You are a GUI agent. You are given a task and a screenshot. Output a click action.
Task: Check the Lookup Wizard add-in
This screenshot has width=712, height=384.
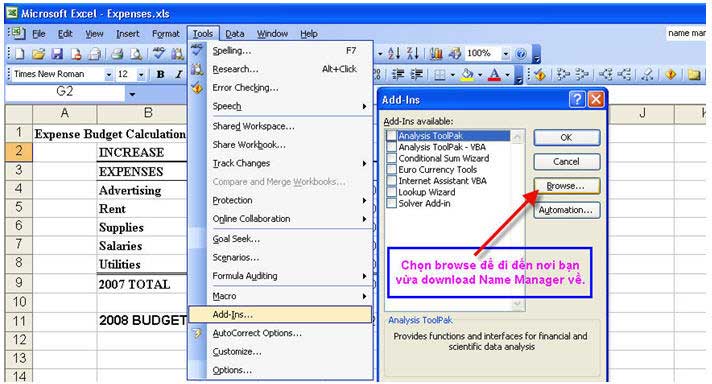[x=391, y=192]
